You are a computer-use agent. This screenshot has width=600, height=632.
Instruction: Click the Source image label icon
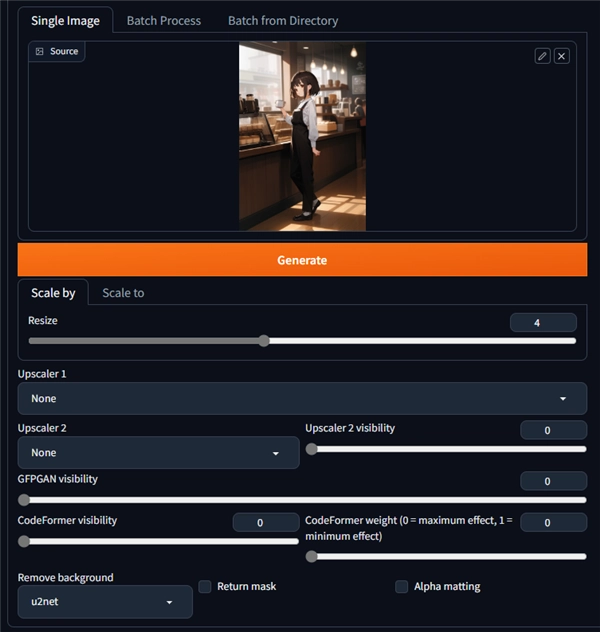tap(39, 51)
